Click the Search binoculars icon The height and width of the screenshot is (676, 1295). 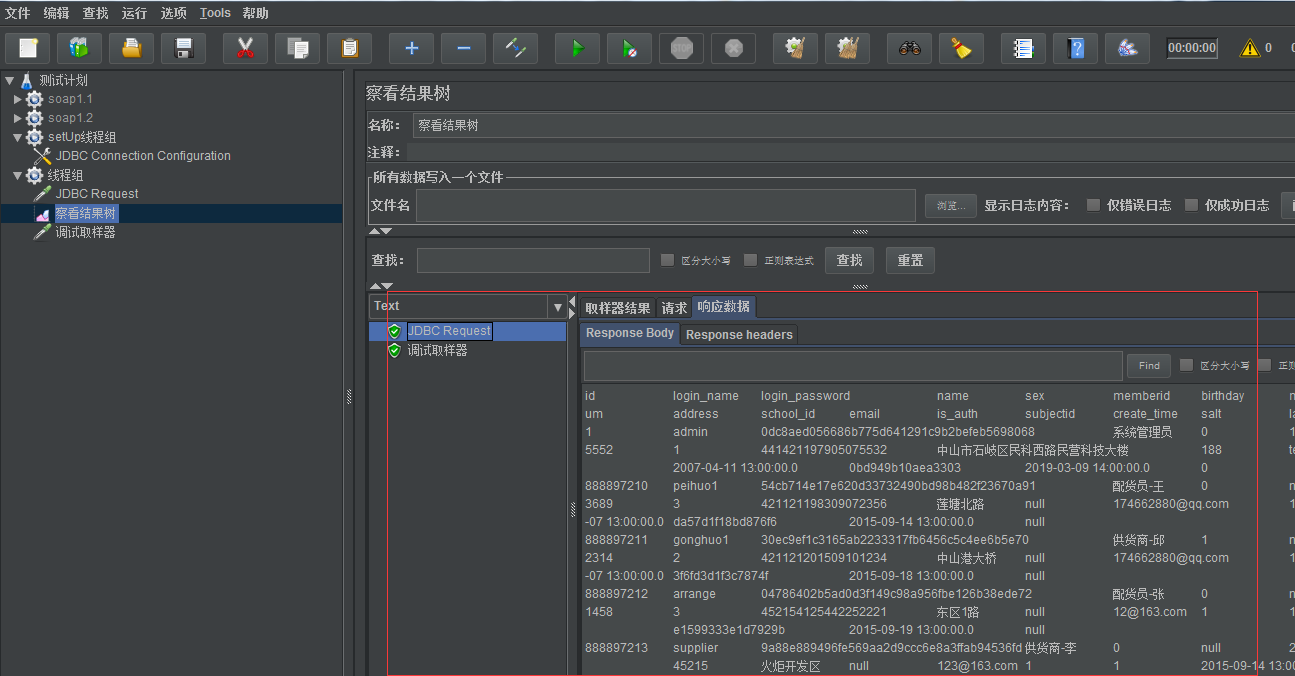pos(909,48)
